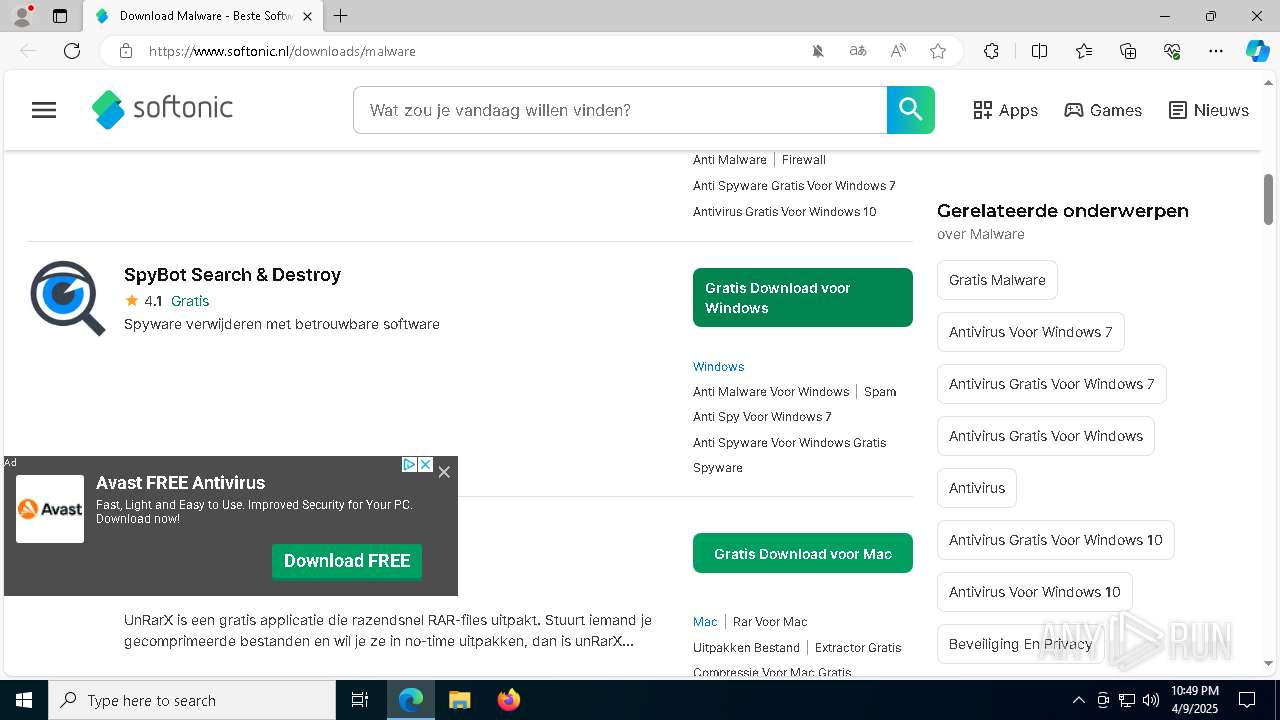
Task: Open the Nieuws section
Action: click(x=1209, y=110)
